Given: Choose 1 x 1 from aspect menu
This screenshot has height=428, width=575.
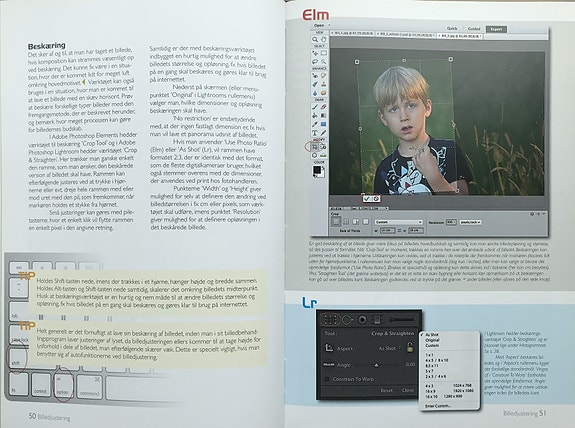Looking at the screenshot, I should point(429,355).
